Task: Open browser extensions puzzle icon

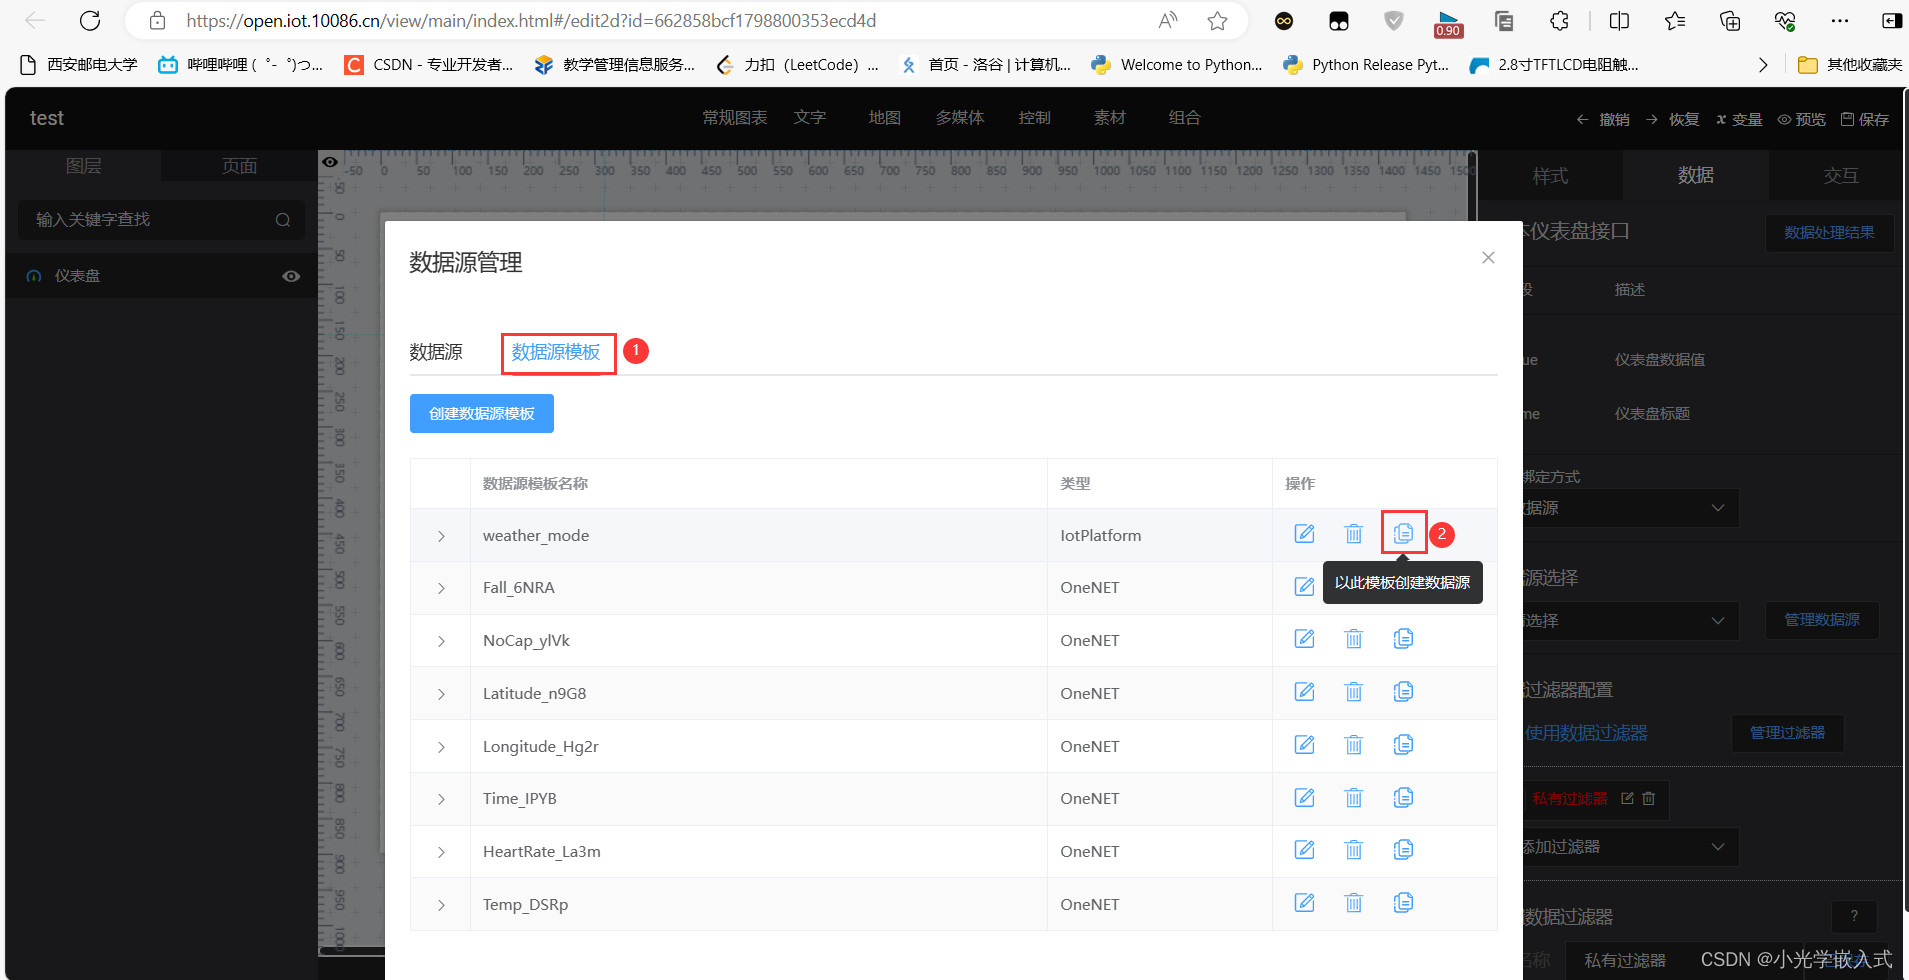Action: 1559,21
